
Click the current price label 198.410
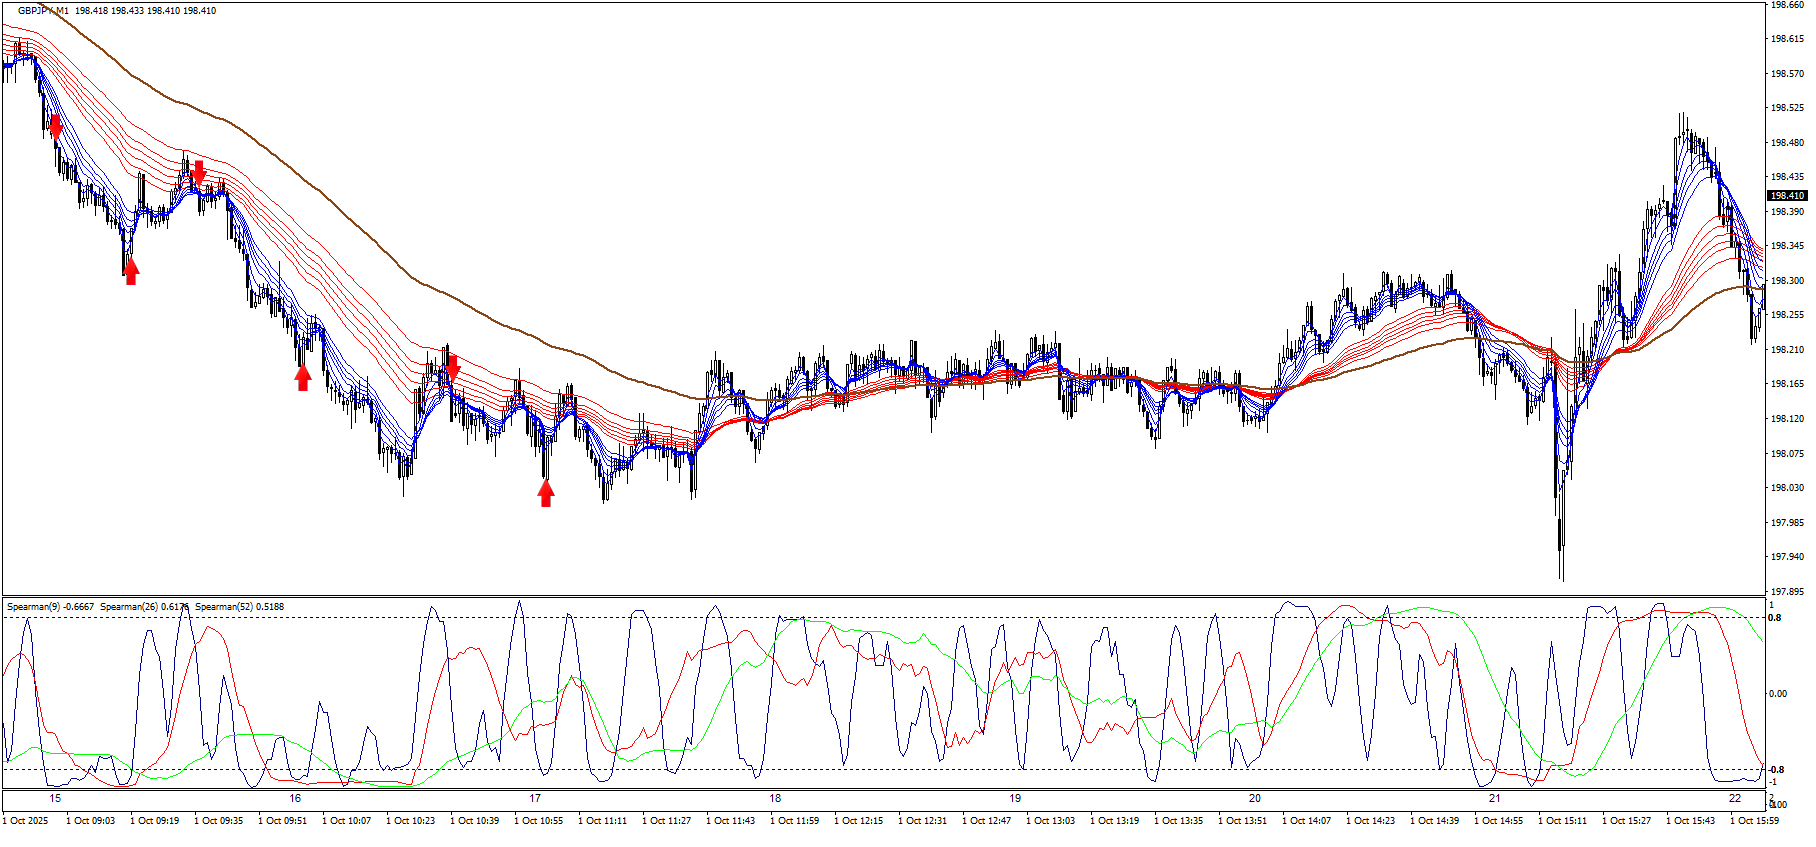point(1787,196)
